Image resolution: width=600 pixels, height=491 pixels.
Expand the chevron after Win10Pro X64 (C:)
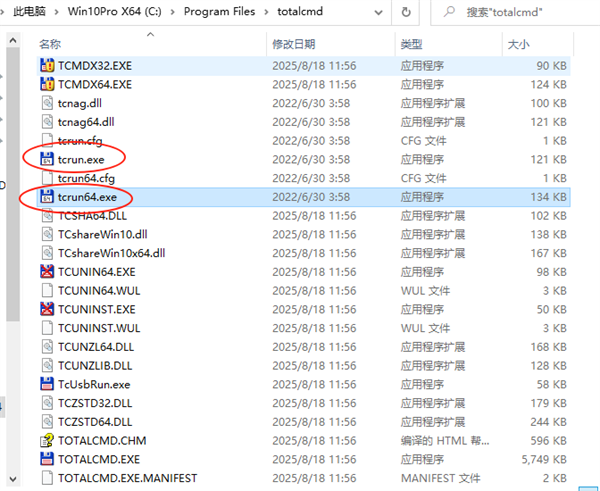coord(173,12)
